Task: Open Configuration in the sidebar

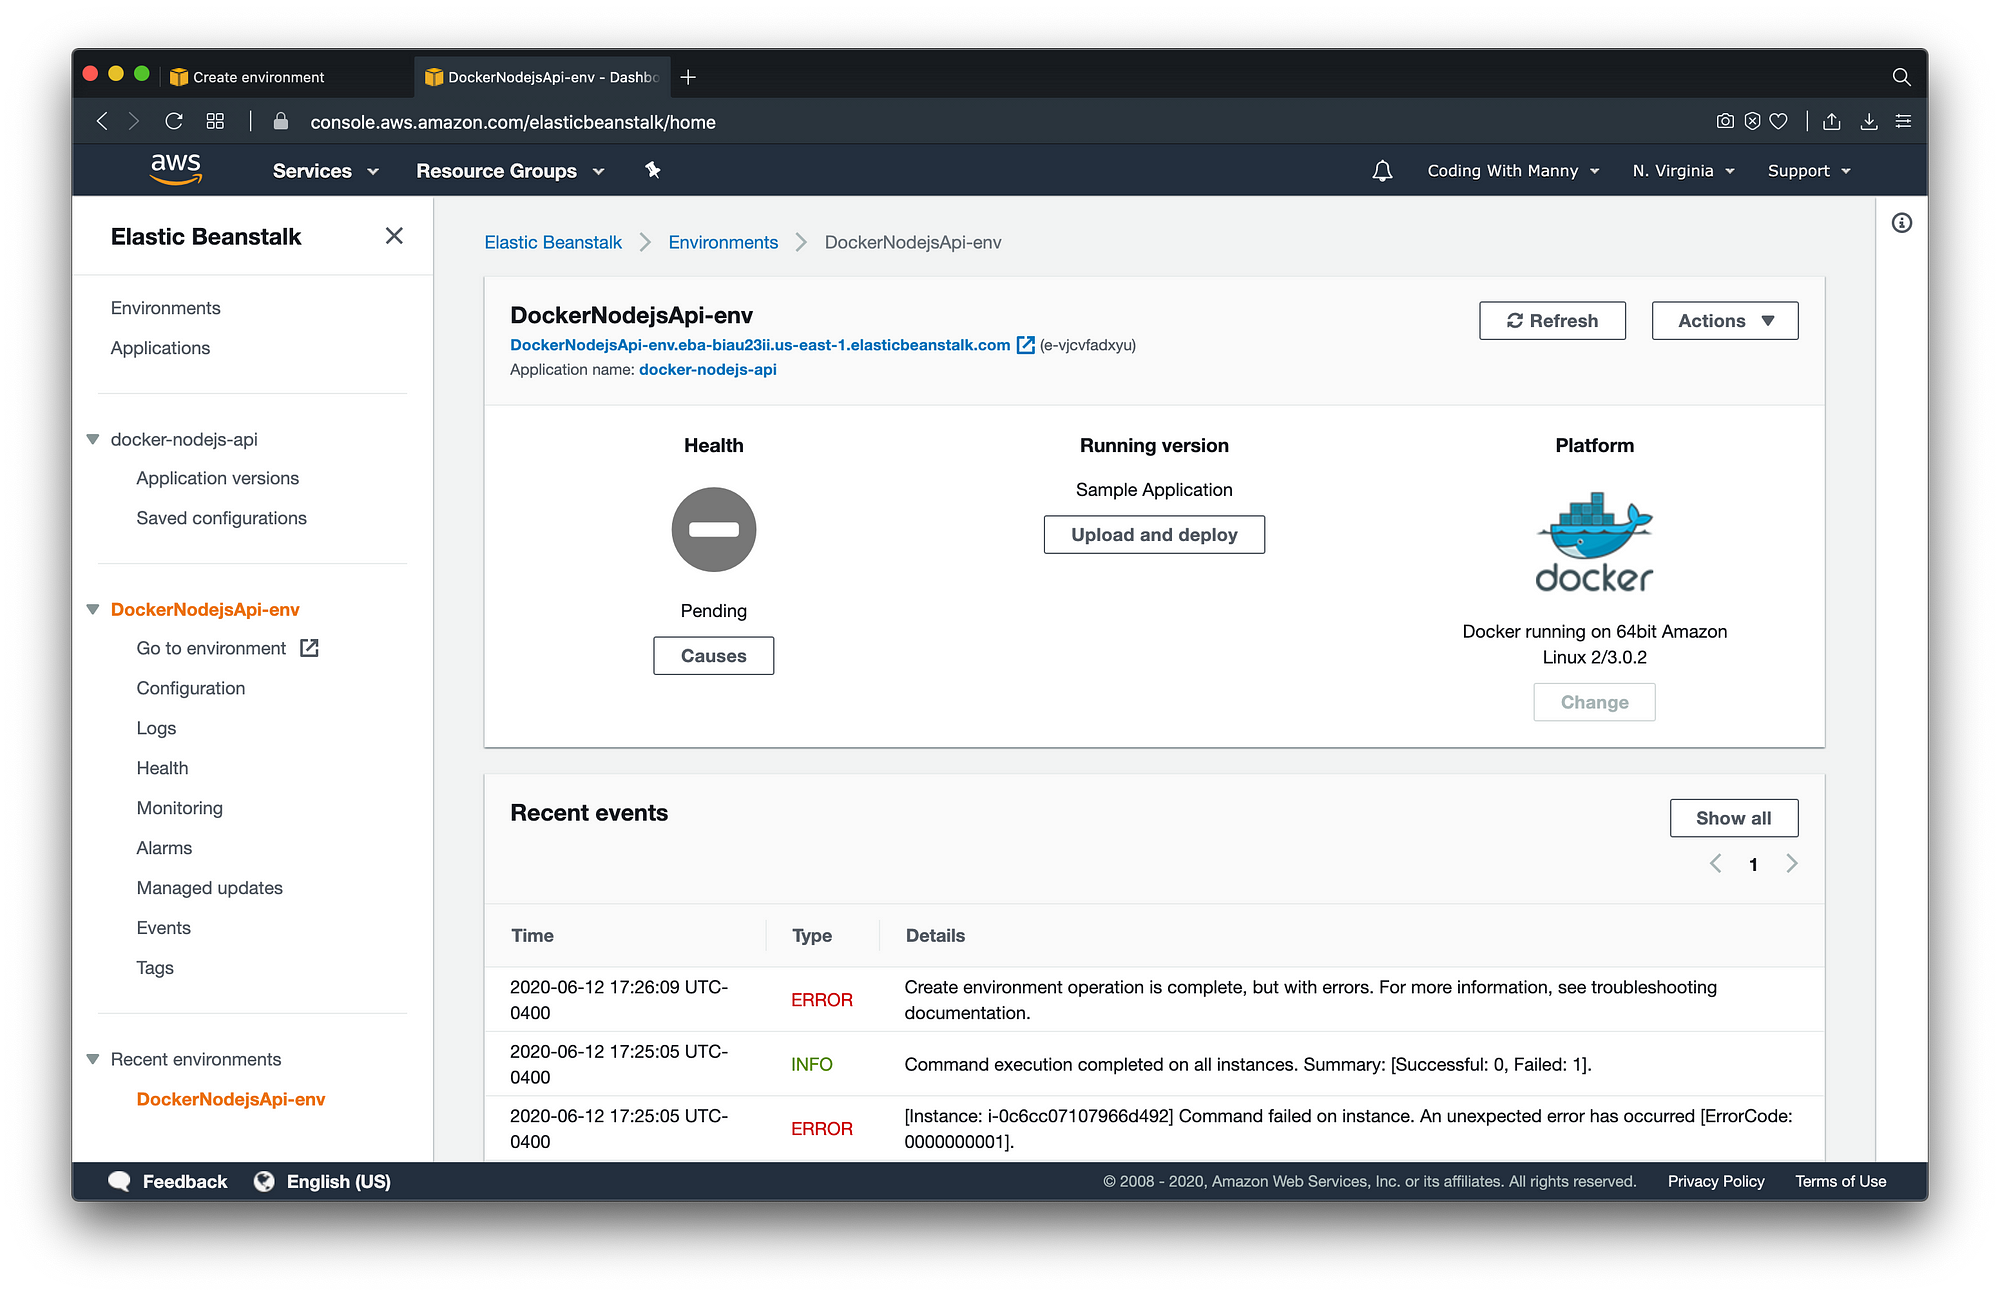Action: point(190,688)
